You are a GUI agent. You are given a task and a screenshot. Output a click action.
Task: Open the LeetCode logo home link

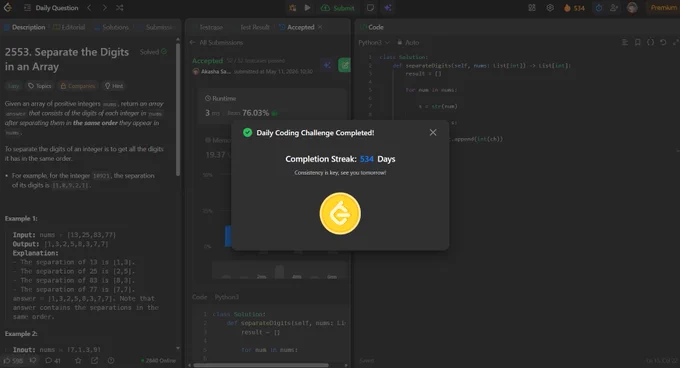(x=7, y=8)
